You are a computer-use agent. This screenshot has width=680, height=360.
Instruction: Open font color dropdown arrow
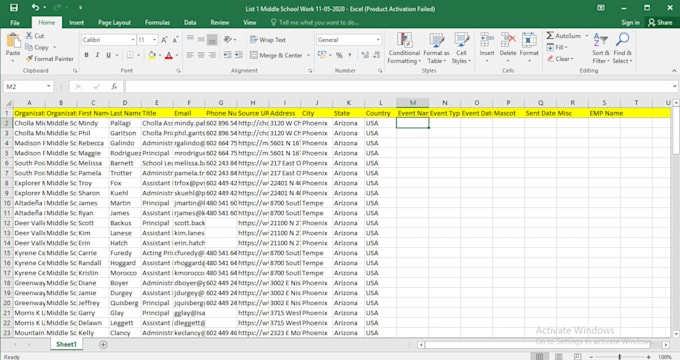[x=177, y=55]
